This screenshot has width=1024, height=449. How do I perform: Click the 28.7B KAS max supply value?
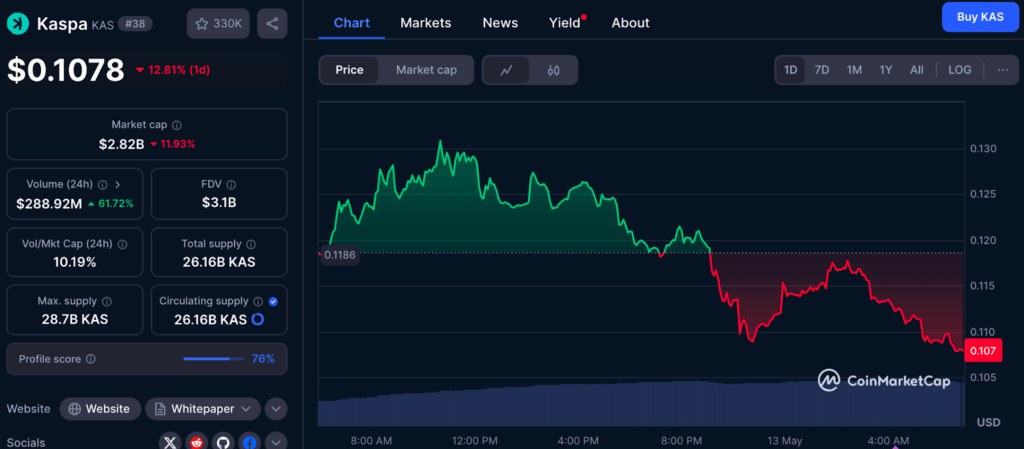[74, 320]
